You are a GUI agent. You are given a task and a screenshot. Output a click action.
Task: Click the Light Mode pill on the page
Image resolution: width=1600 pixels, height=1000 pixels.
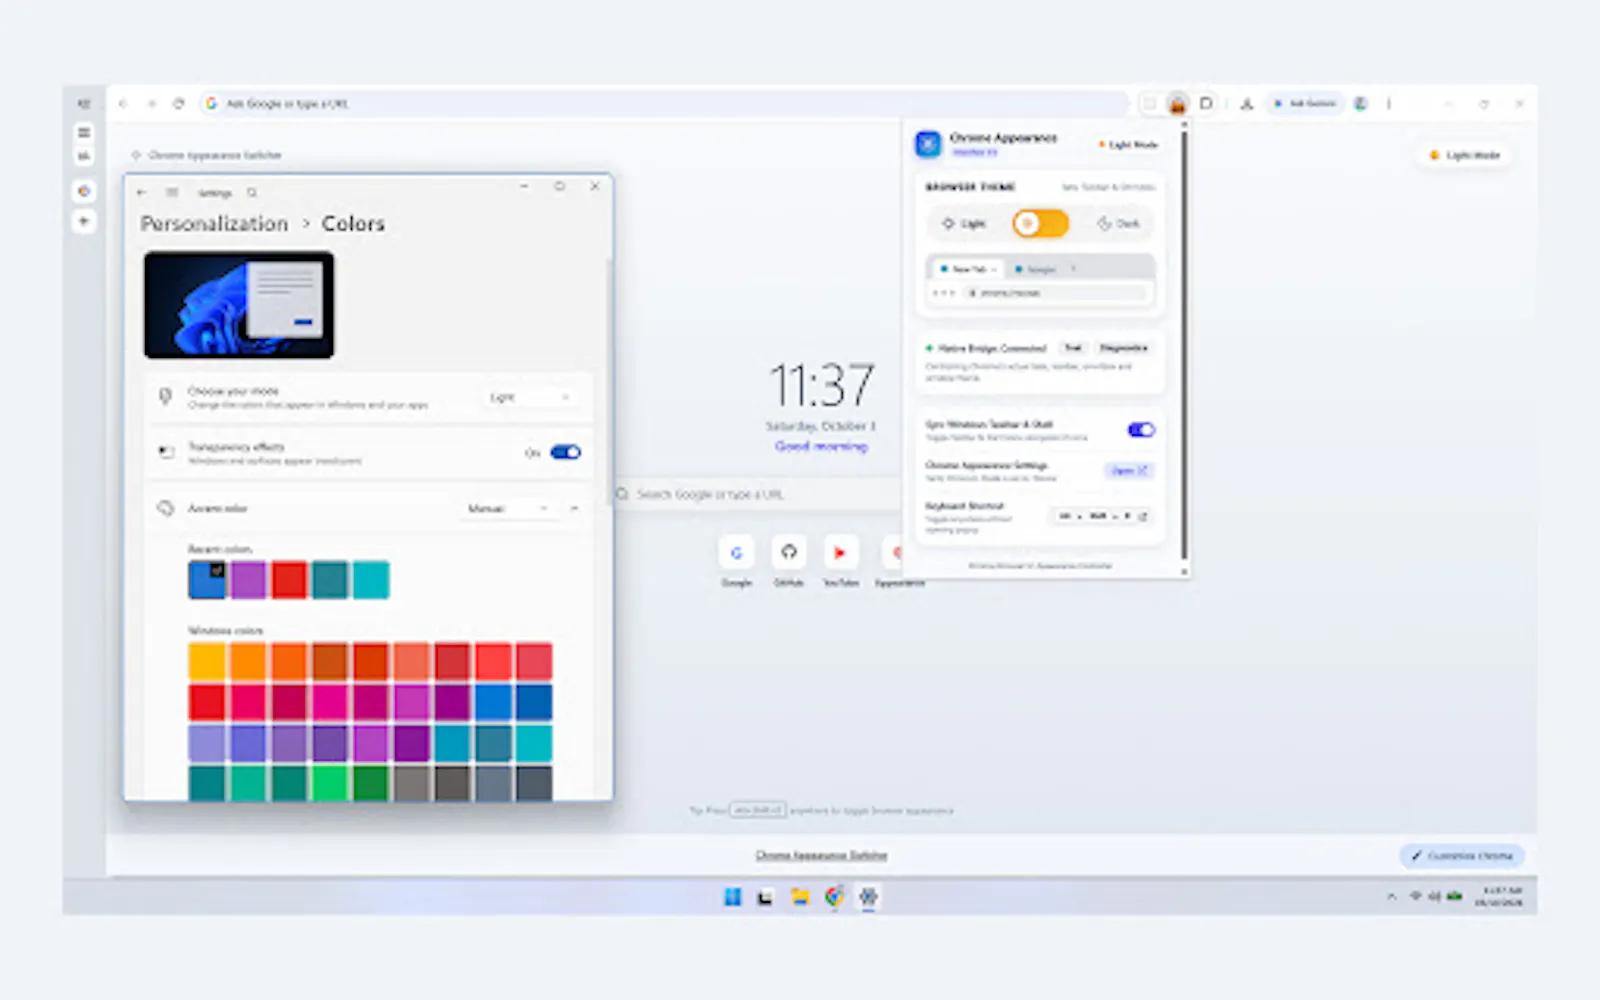(x=1464, y=155)
